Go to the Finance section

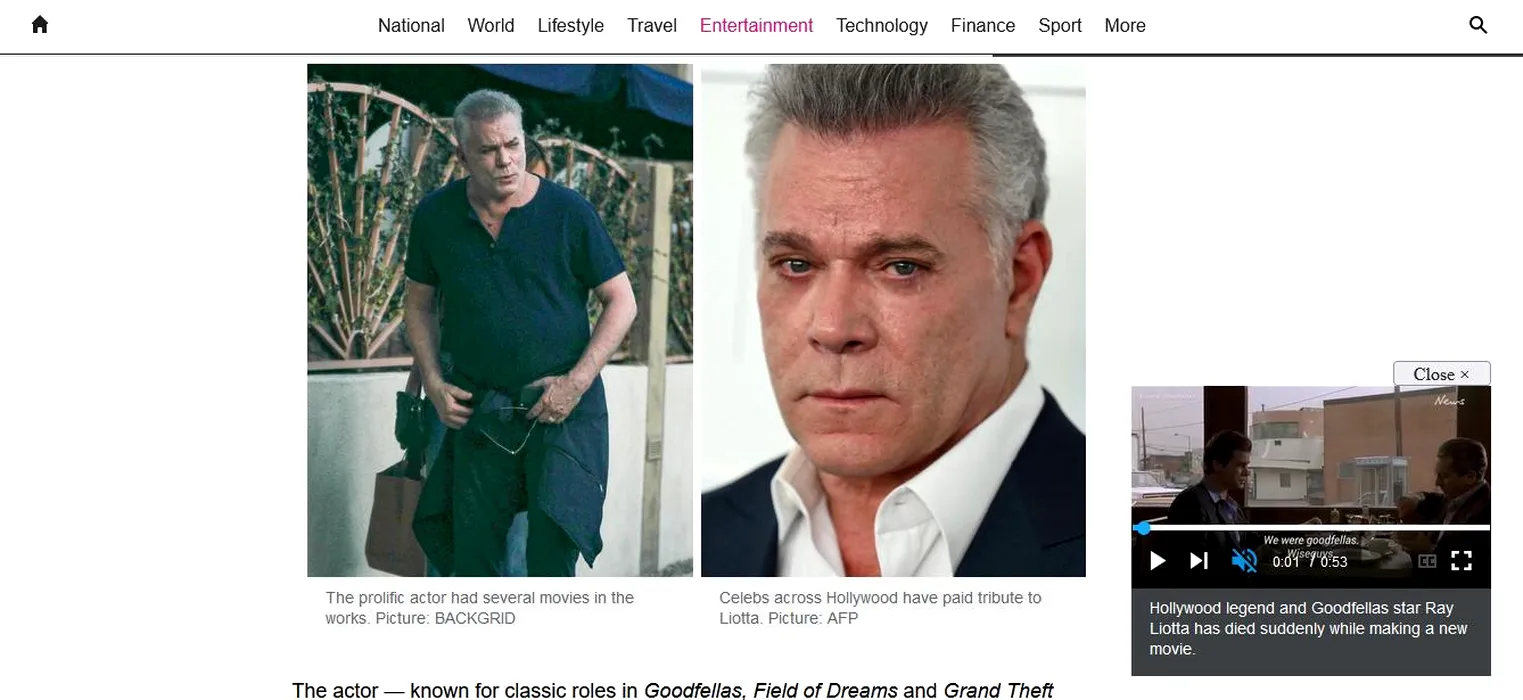click(x=983, y=26)
